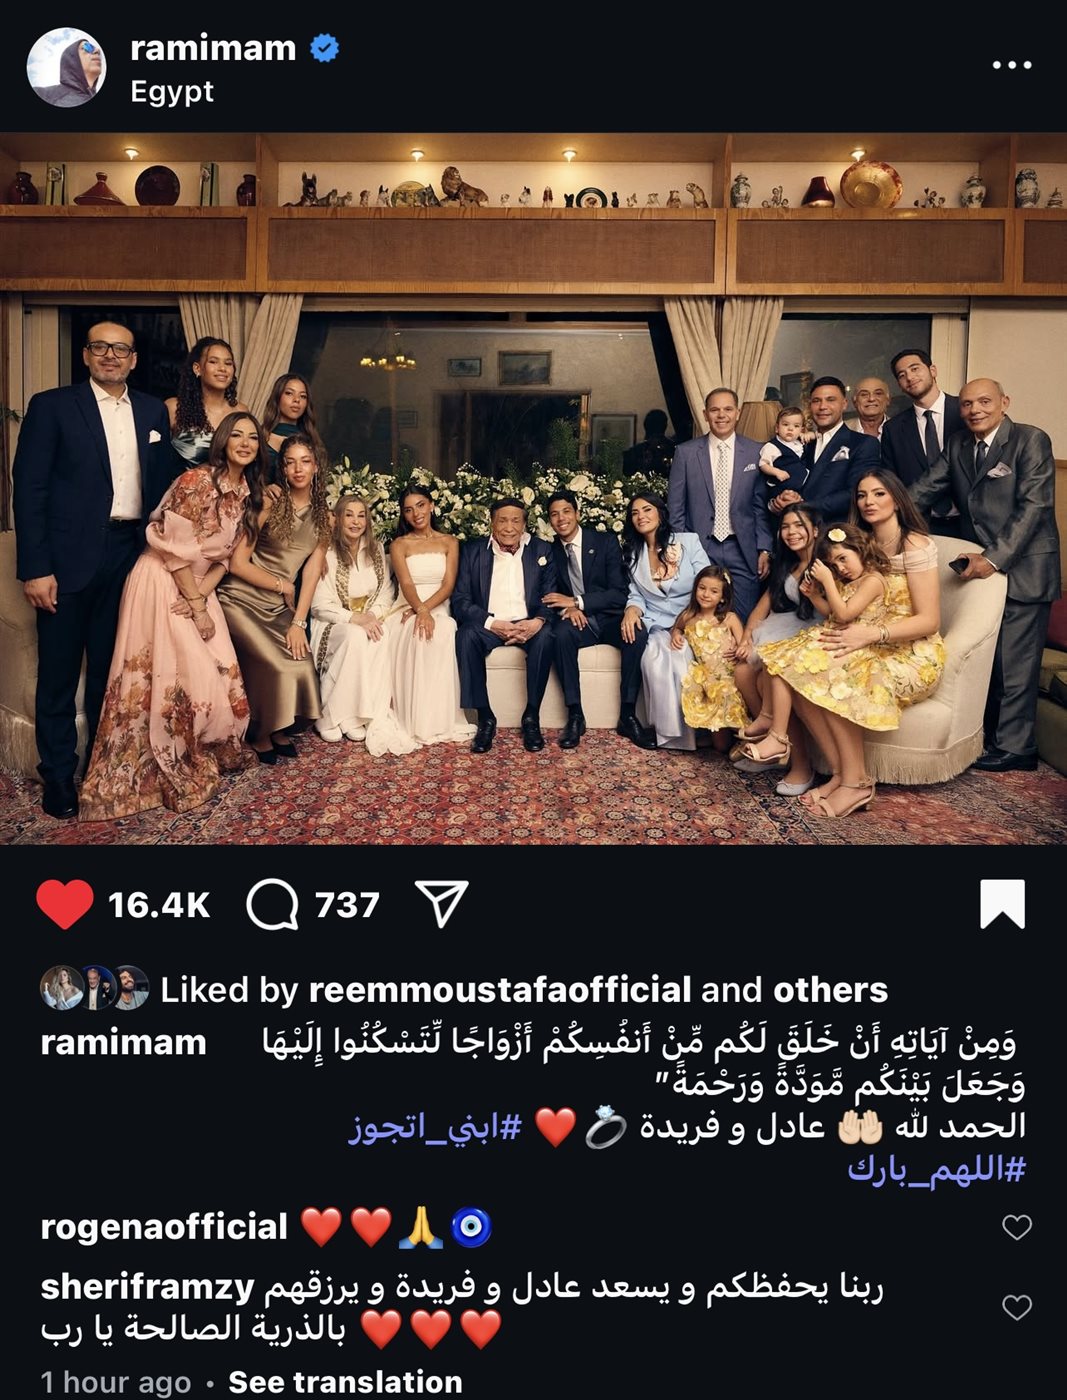Tap the family wedding photo
The width and height of the screenshot is (1067, 1400).
pos(533,489)
